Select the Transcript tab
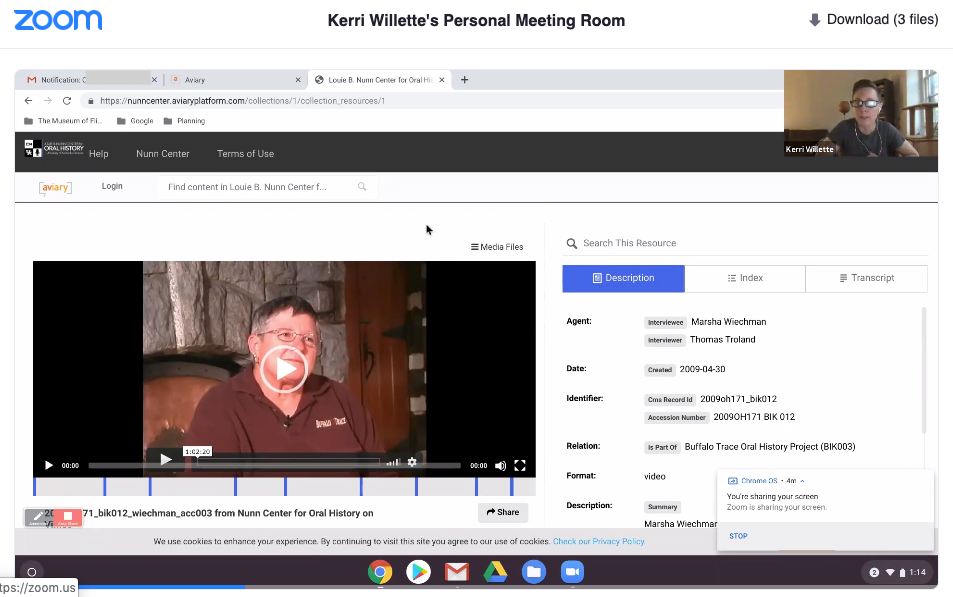953x597 pixels. (x=867, y=278)
